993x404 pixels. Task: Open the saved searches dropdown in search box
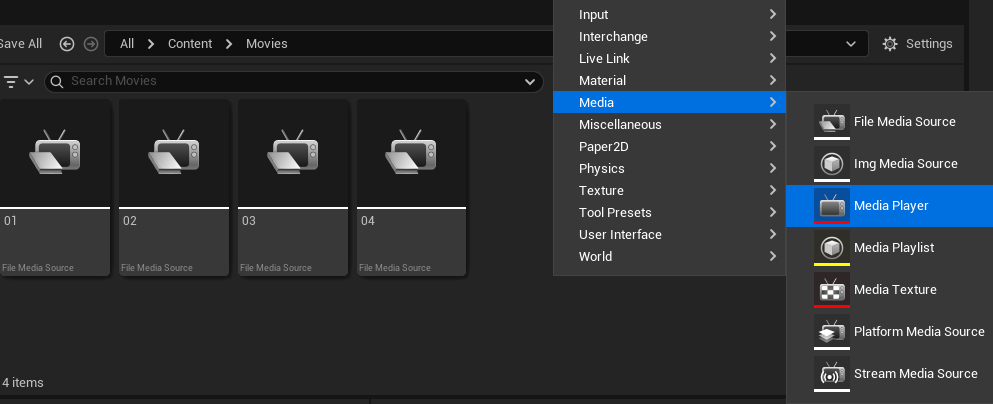[530, 82]
